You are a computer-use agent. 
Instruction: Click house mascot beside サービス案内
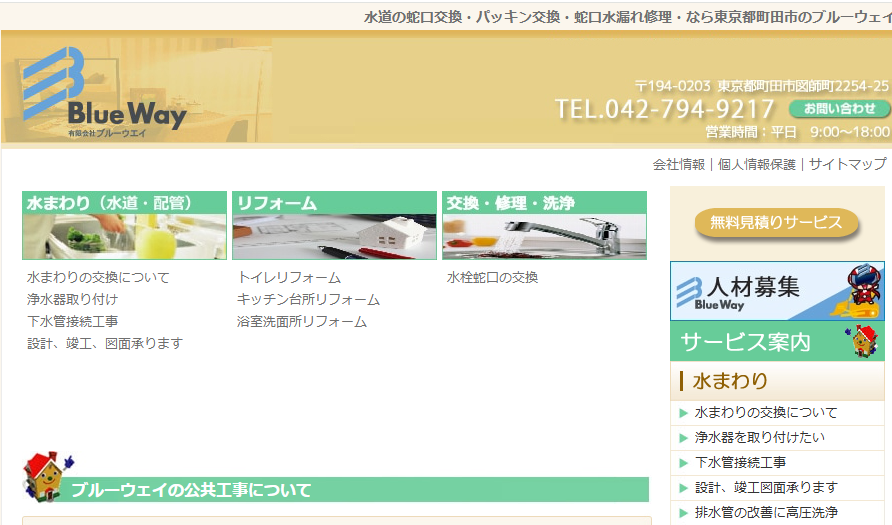[864, 341]
